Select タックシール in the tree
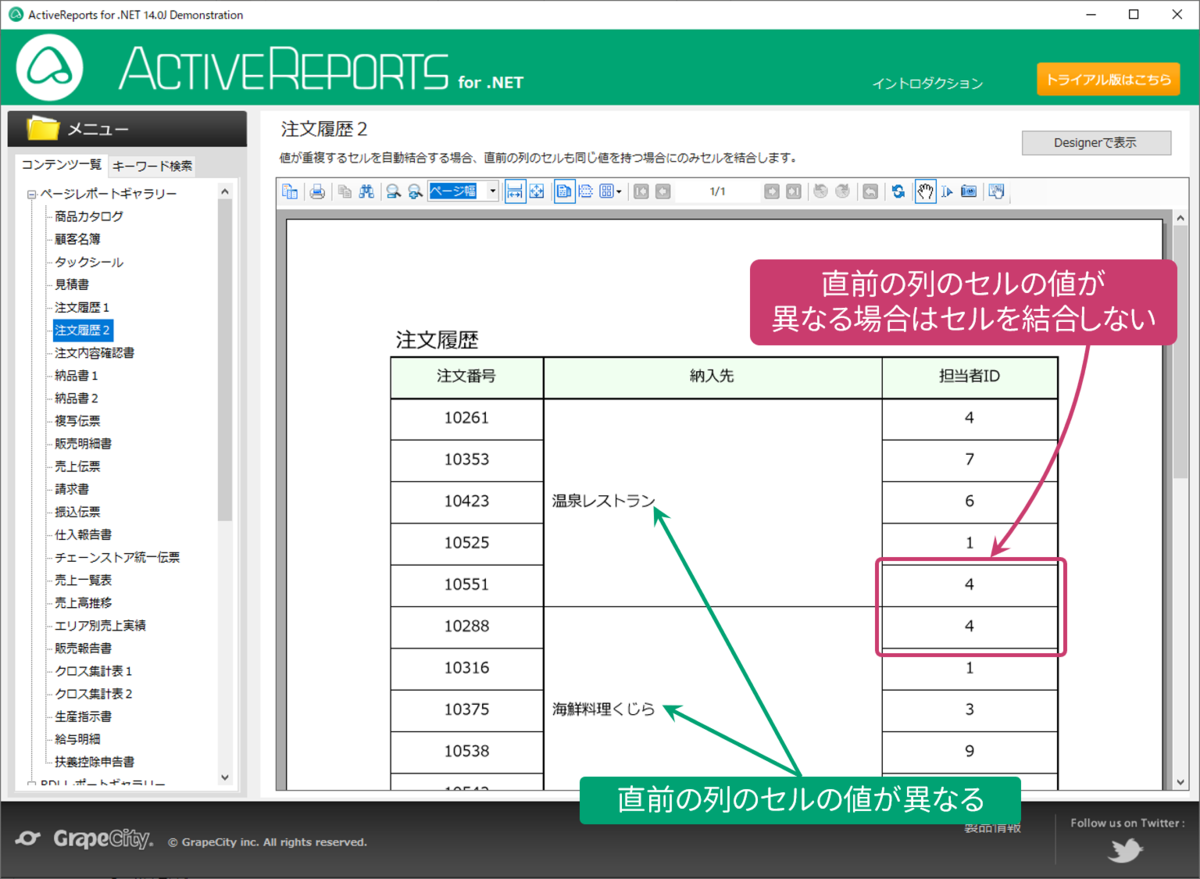Image resolution: width=1200 pixels, height=879 pixels. pyautogui.click(x=89, y=262)
